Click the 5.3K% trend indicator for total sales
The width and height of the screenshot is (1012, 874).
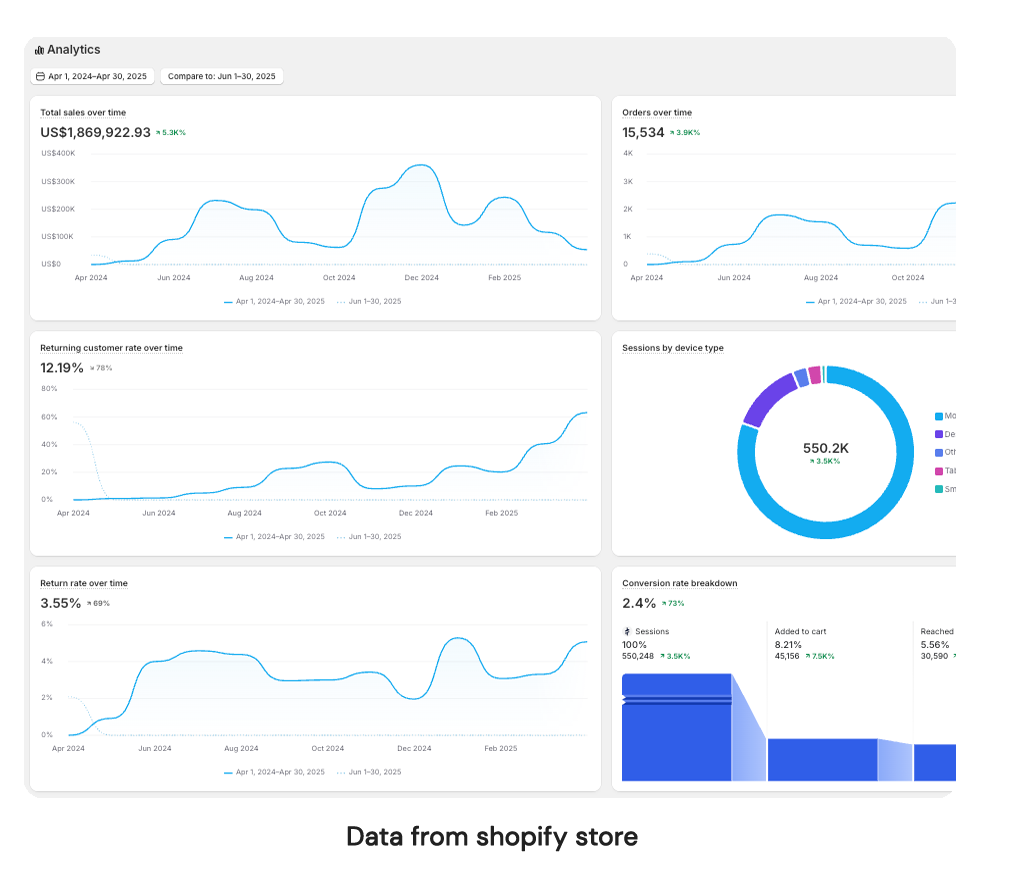click(171, 133)
